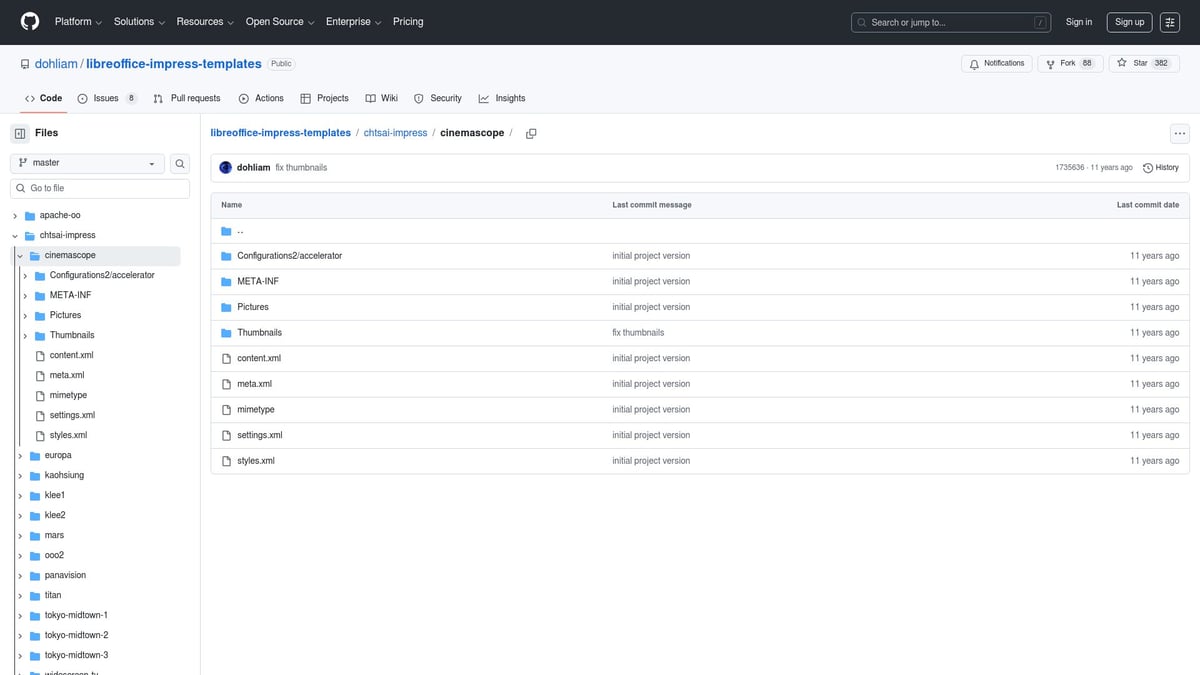The image size is (1200, 675).
Task: Open Configurations2/accelerator folder in file list
Action: (x=289, y=256)
